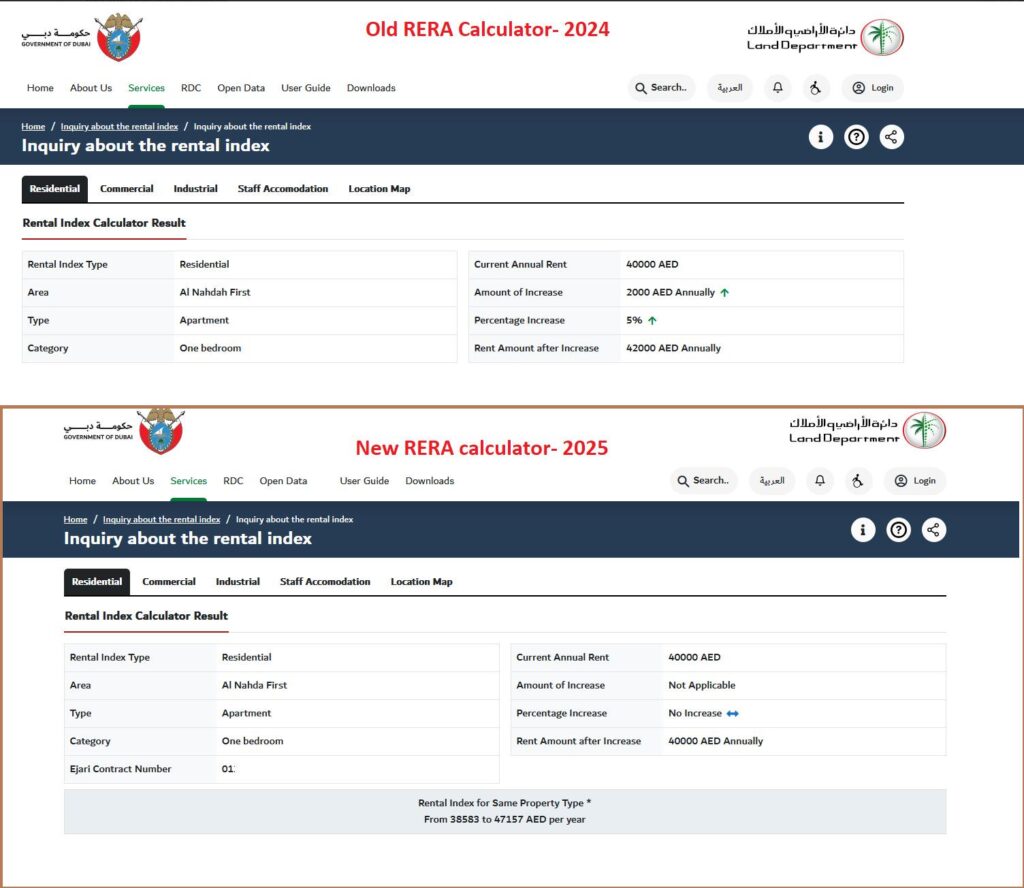
Task: Open User Guide in the 2024 calculator
Action: [x=306, y=87]
